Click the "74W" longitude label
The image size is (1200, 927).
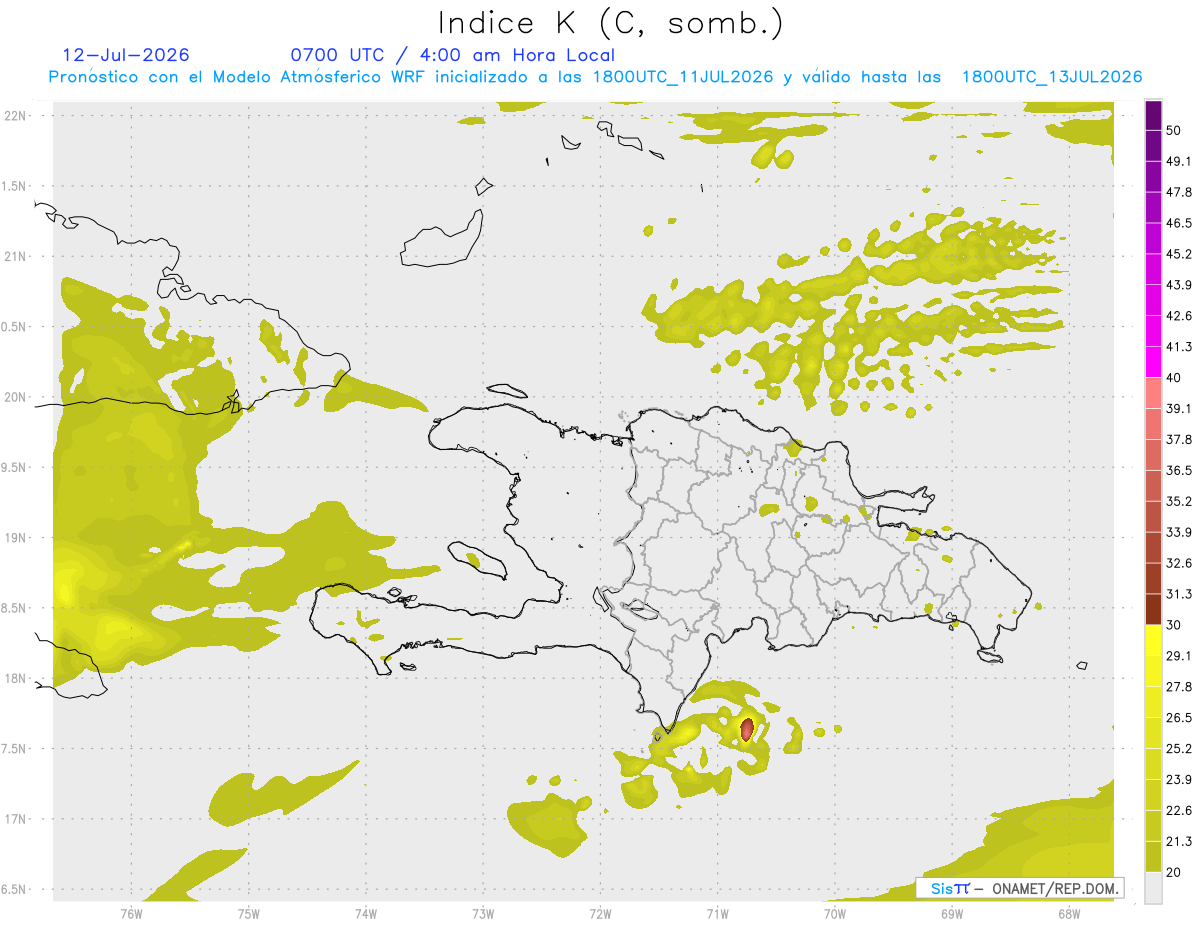tap(365, 913)
